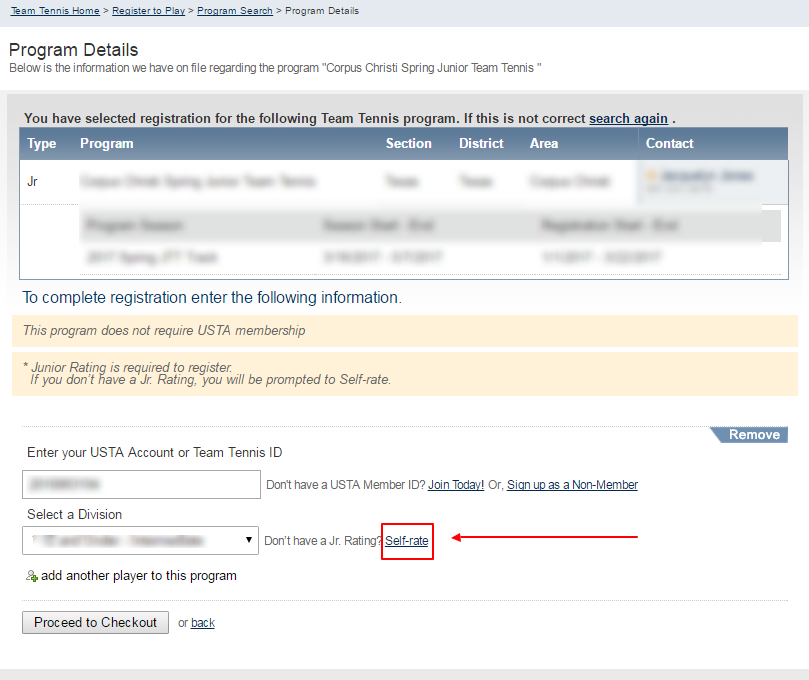
Task: Open the Select a Division dropdown
Action: click(x=140, y=541)
